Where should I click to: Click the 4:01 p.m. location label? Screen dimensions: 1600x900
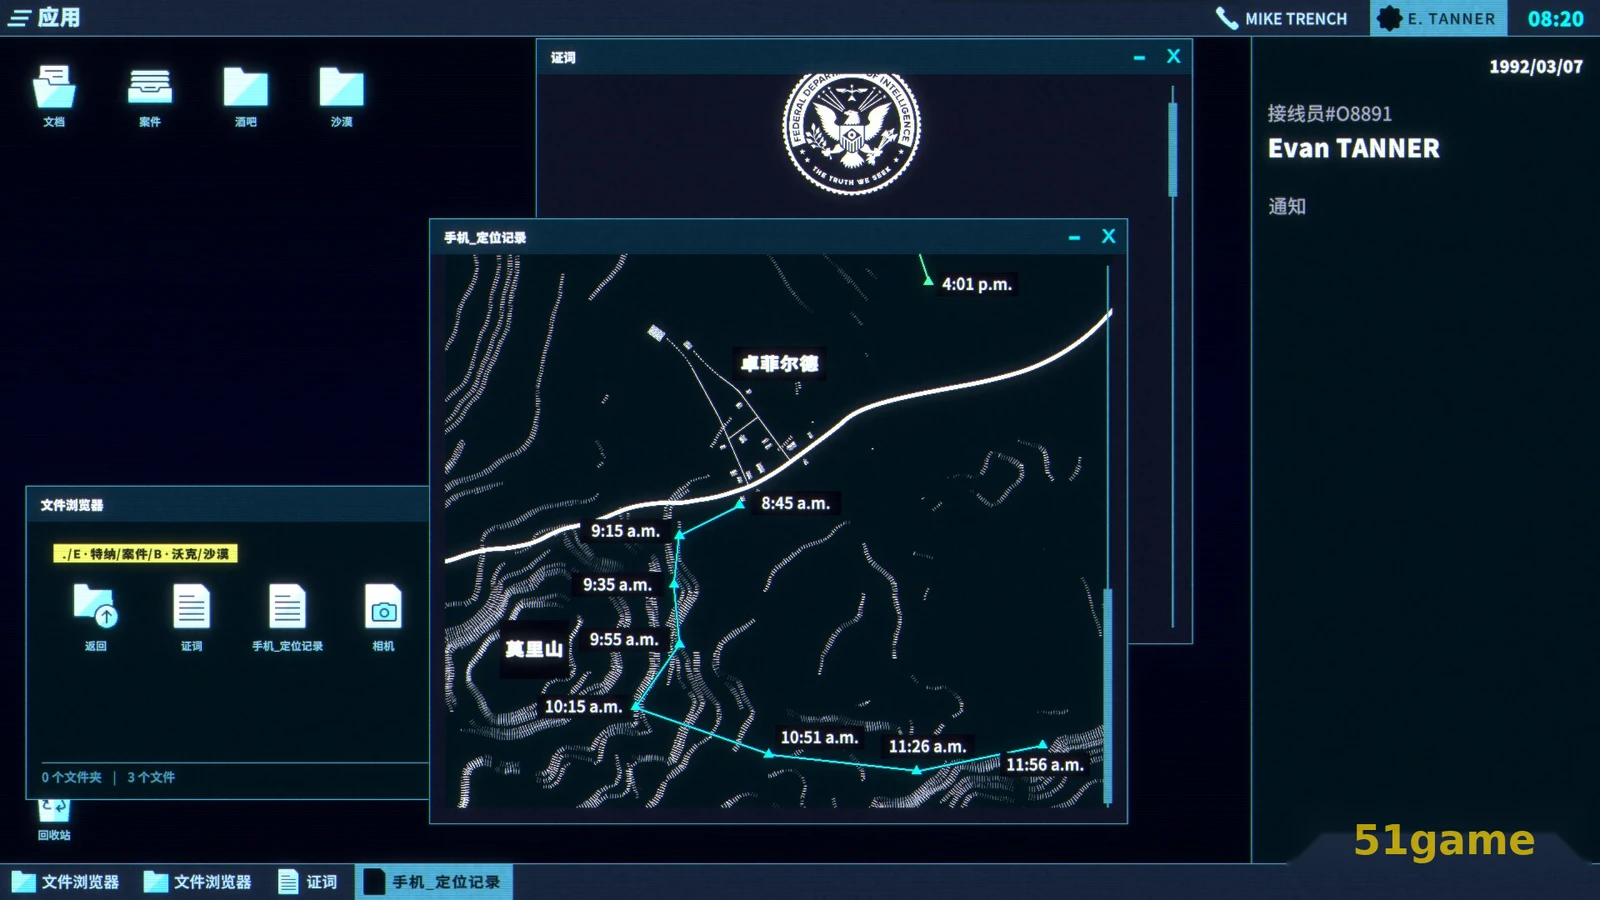point(977,285)
